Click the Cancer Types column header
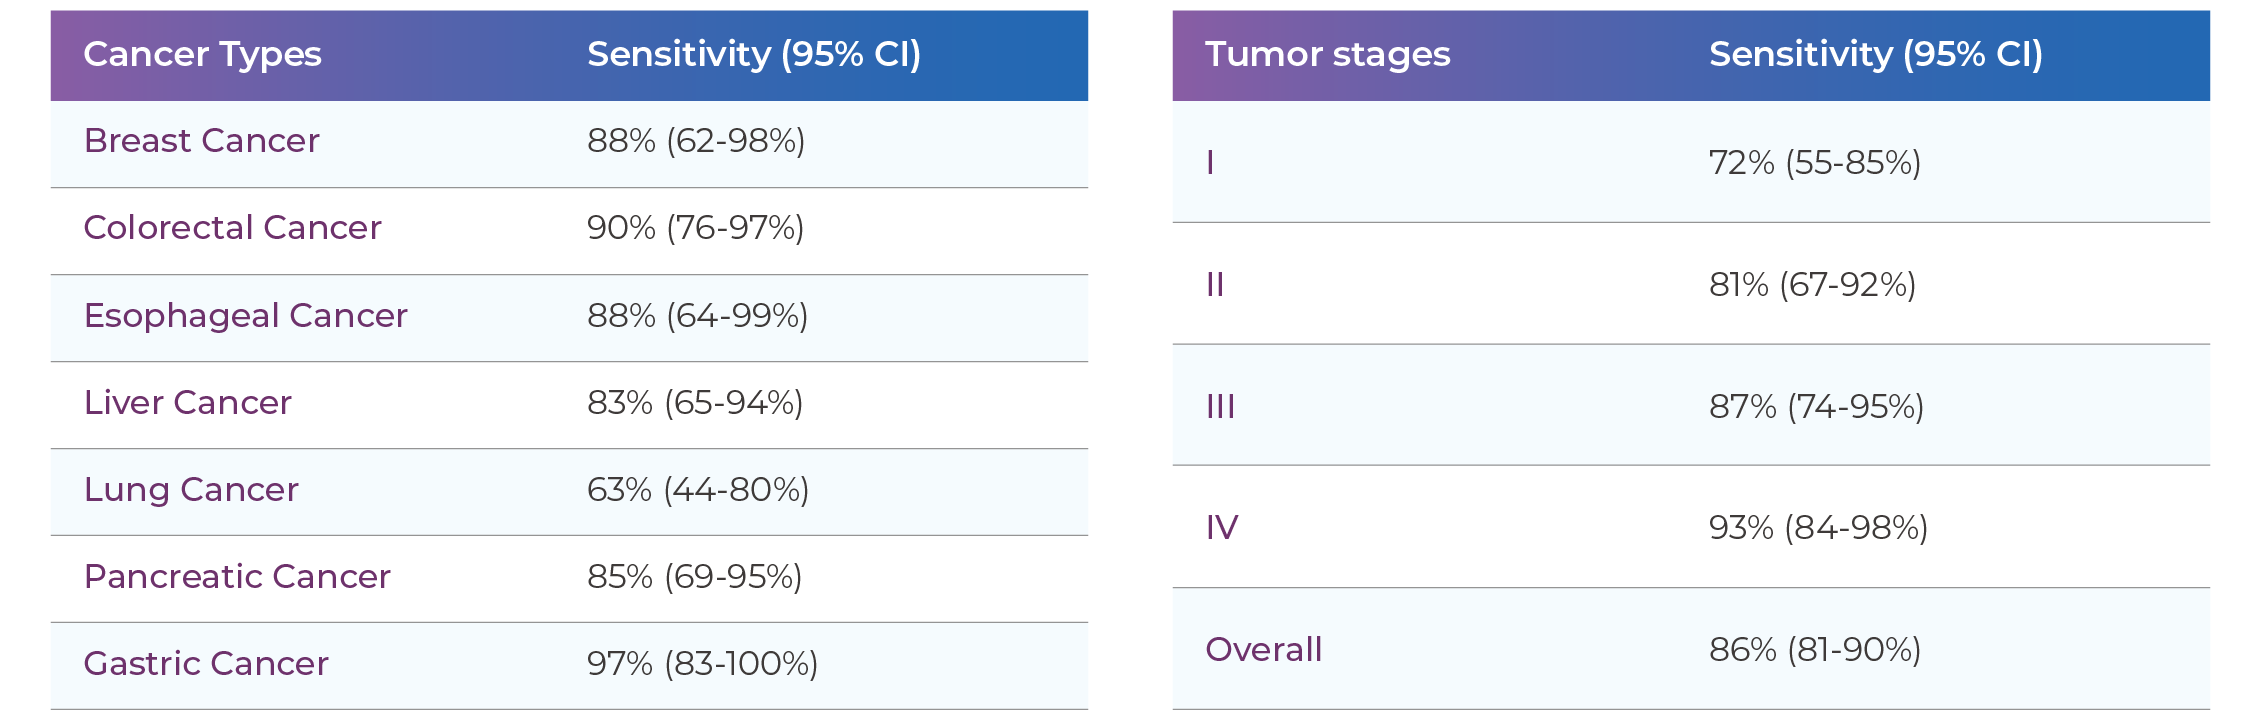2257x719 pixels. [x=202, y=54]
